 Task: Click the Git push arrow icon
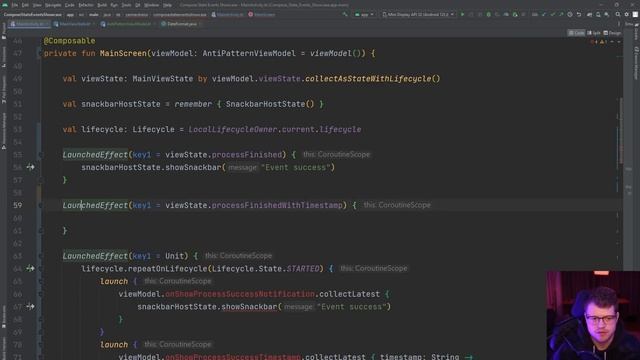[561, 14]
